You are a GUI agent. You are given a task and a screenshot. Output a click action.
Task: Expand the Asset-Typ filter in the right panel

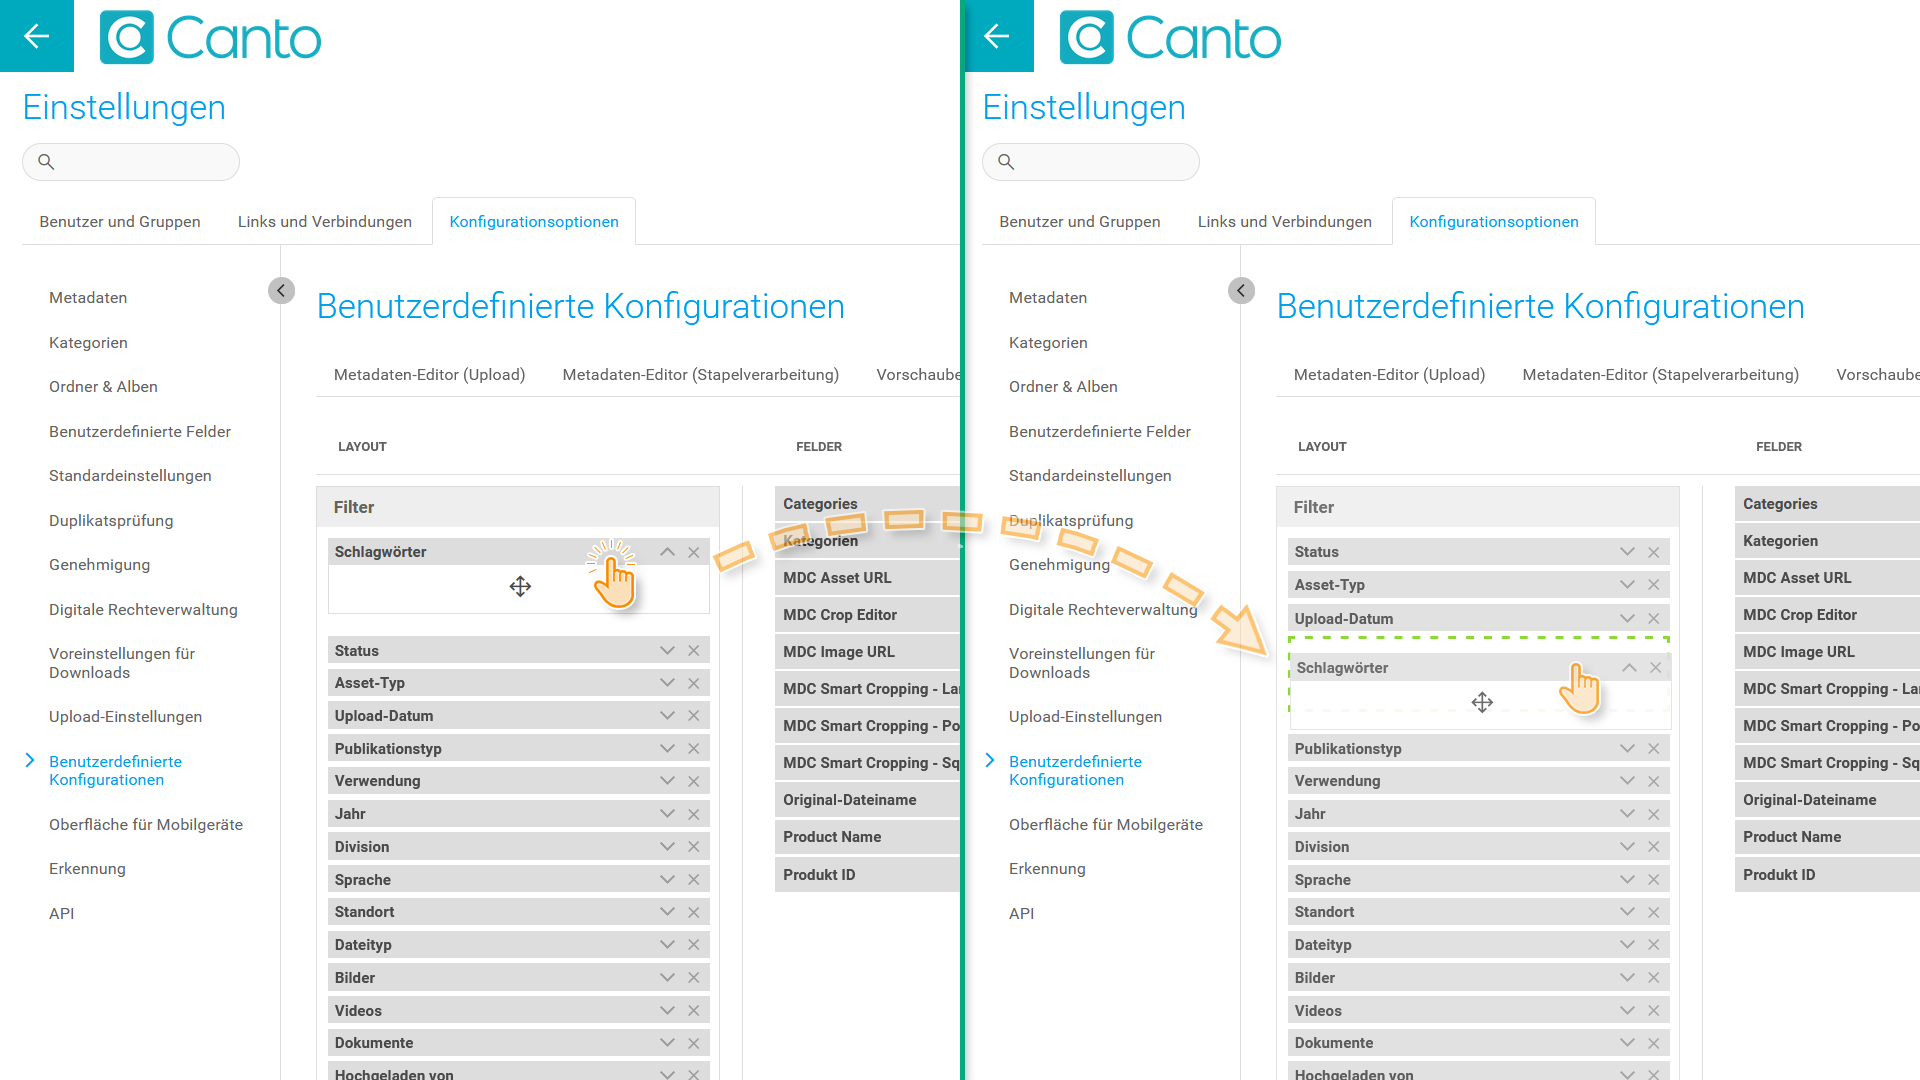coord(1627,585)
